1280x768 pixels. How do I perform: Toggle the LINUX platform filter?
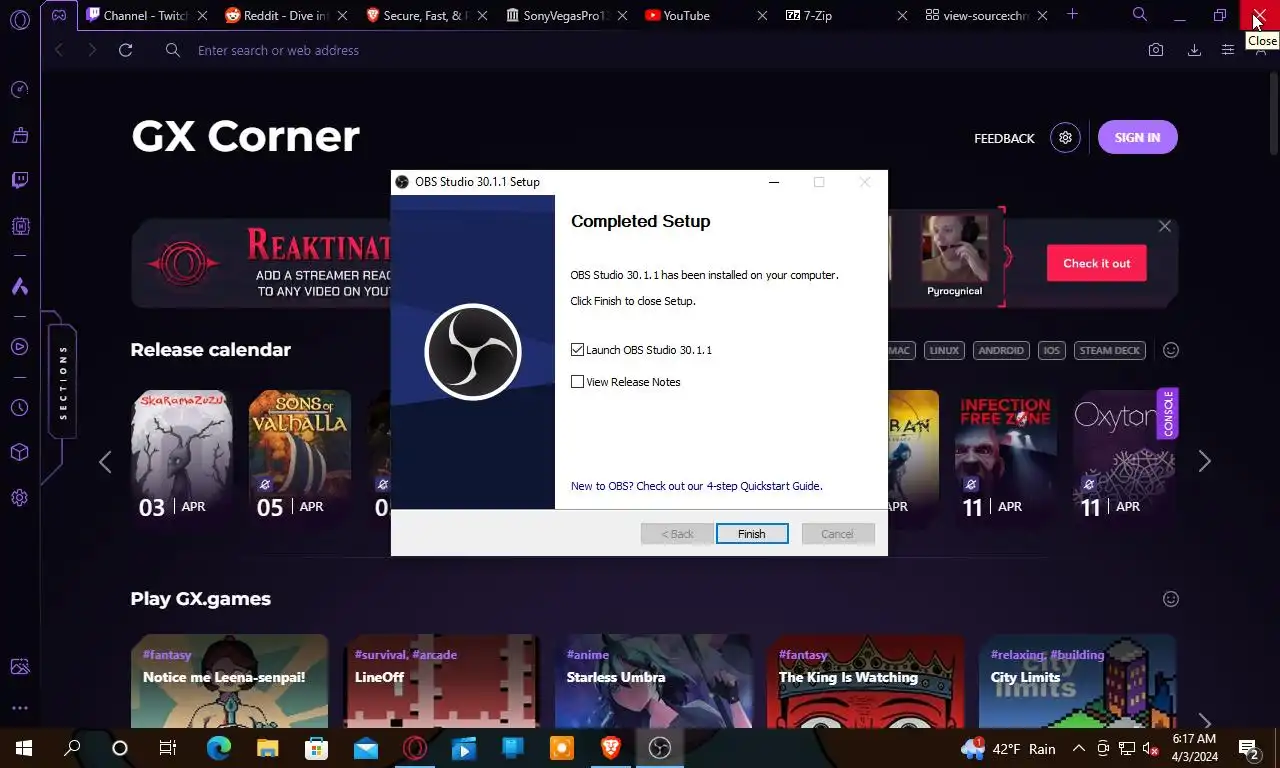point(943,350)
